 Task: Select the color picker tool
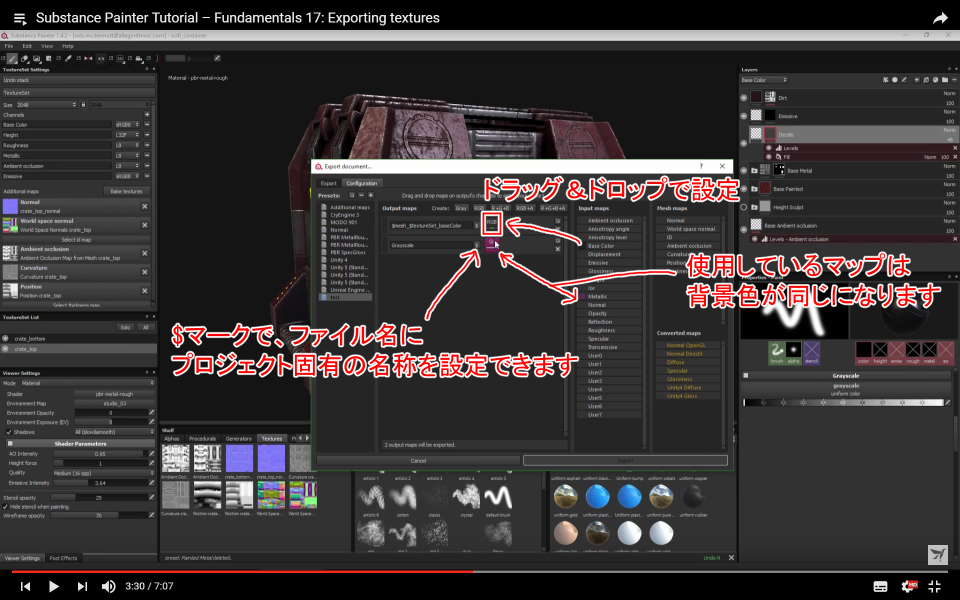pos(69,59)
